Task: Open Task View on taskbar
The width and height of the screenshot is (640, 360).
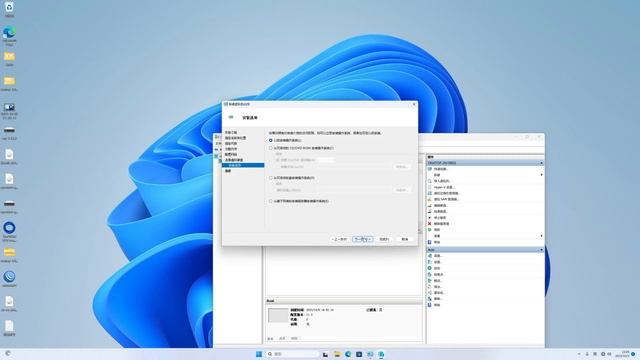Action: pos(325,354)
